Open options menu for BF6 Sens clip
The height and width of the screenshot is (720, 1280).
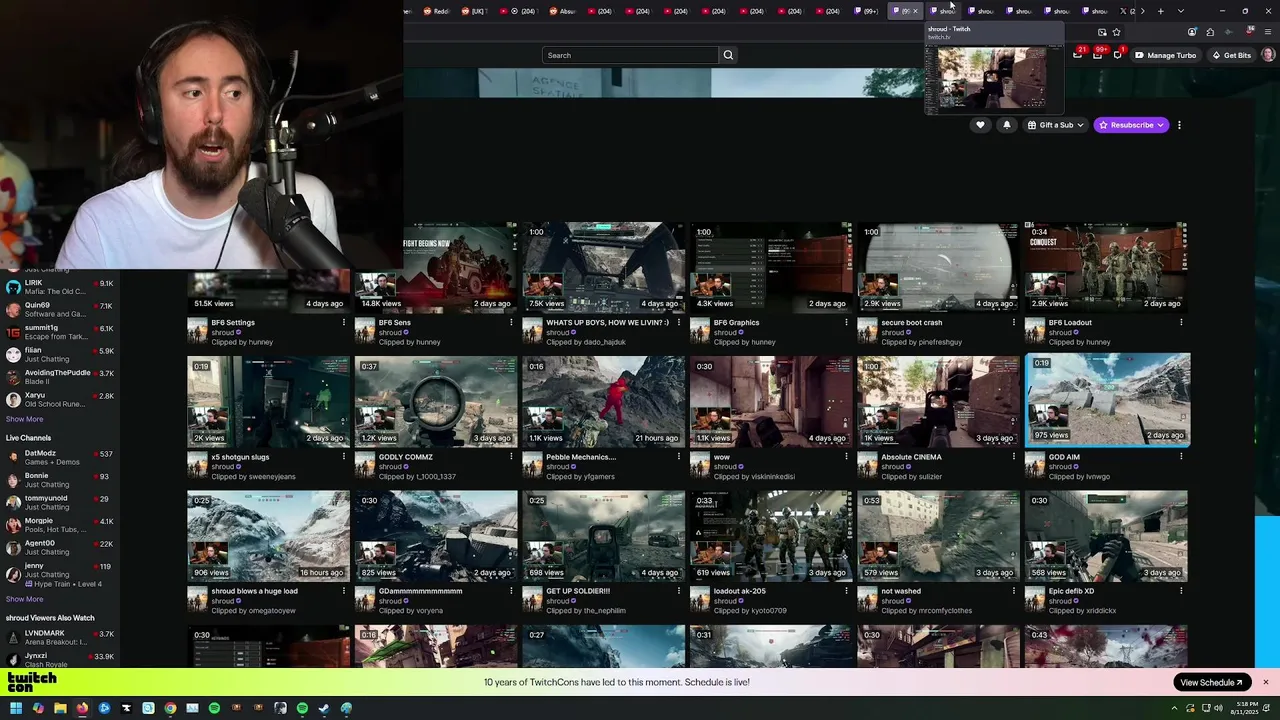[x=511, y=322]
